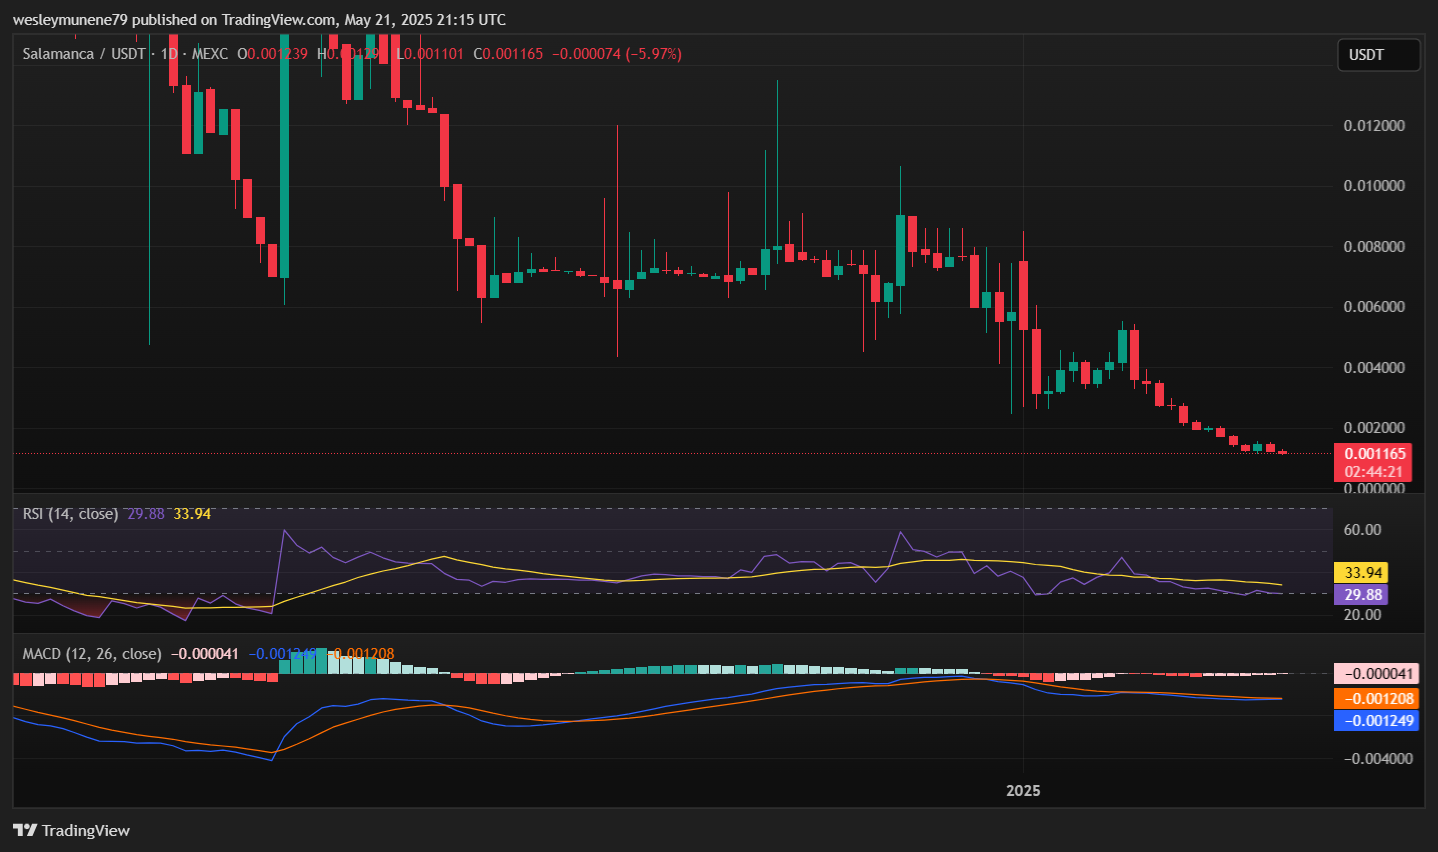1438x852 pixels.
Task: Click the −0.004000 MACD axis label
Action: coord(1378,759)
